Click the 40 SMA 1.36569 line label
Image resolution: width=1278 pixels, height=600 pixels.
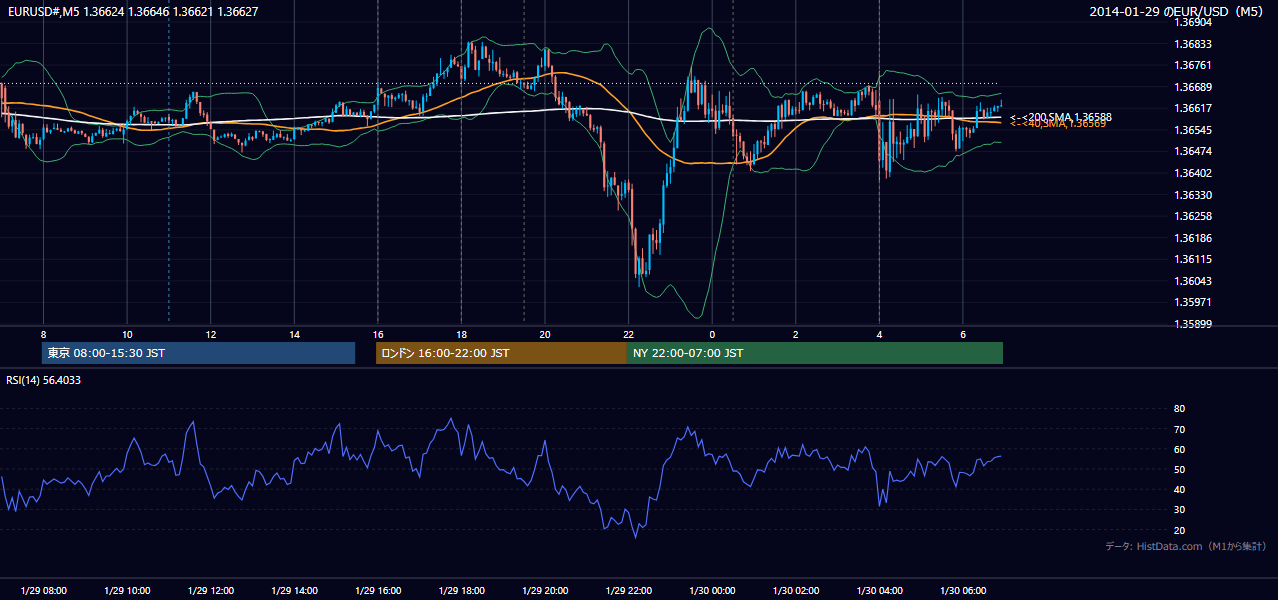click(1058, 124)
